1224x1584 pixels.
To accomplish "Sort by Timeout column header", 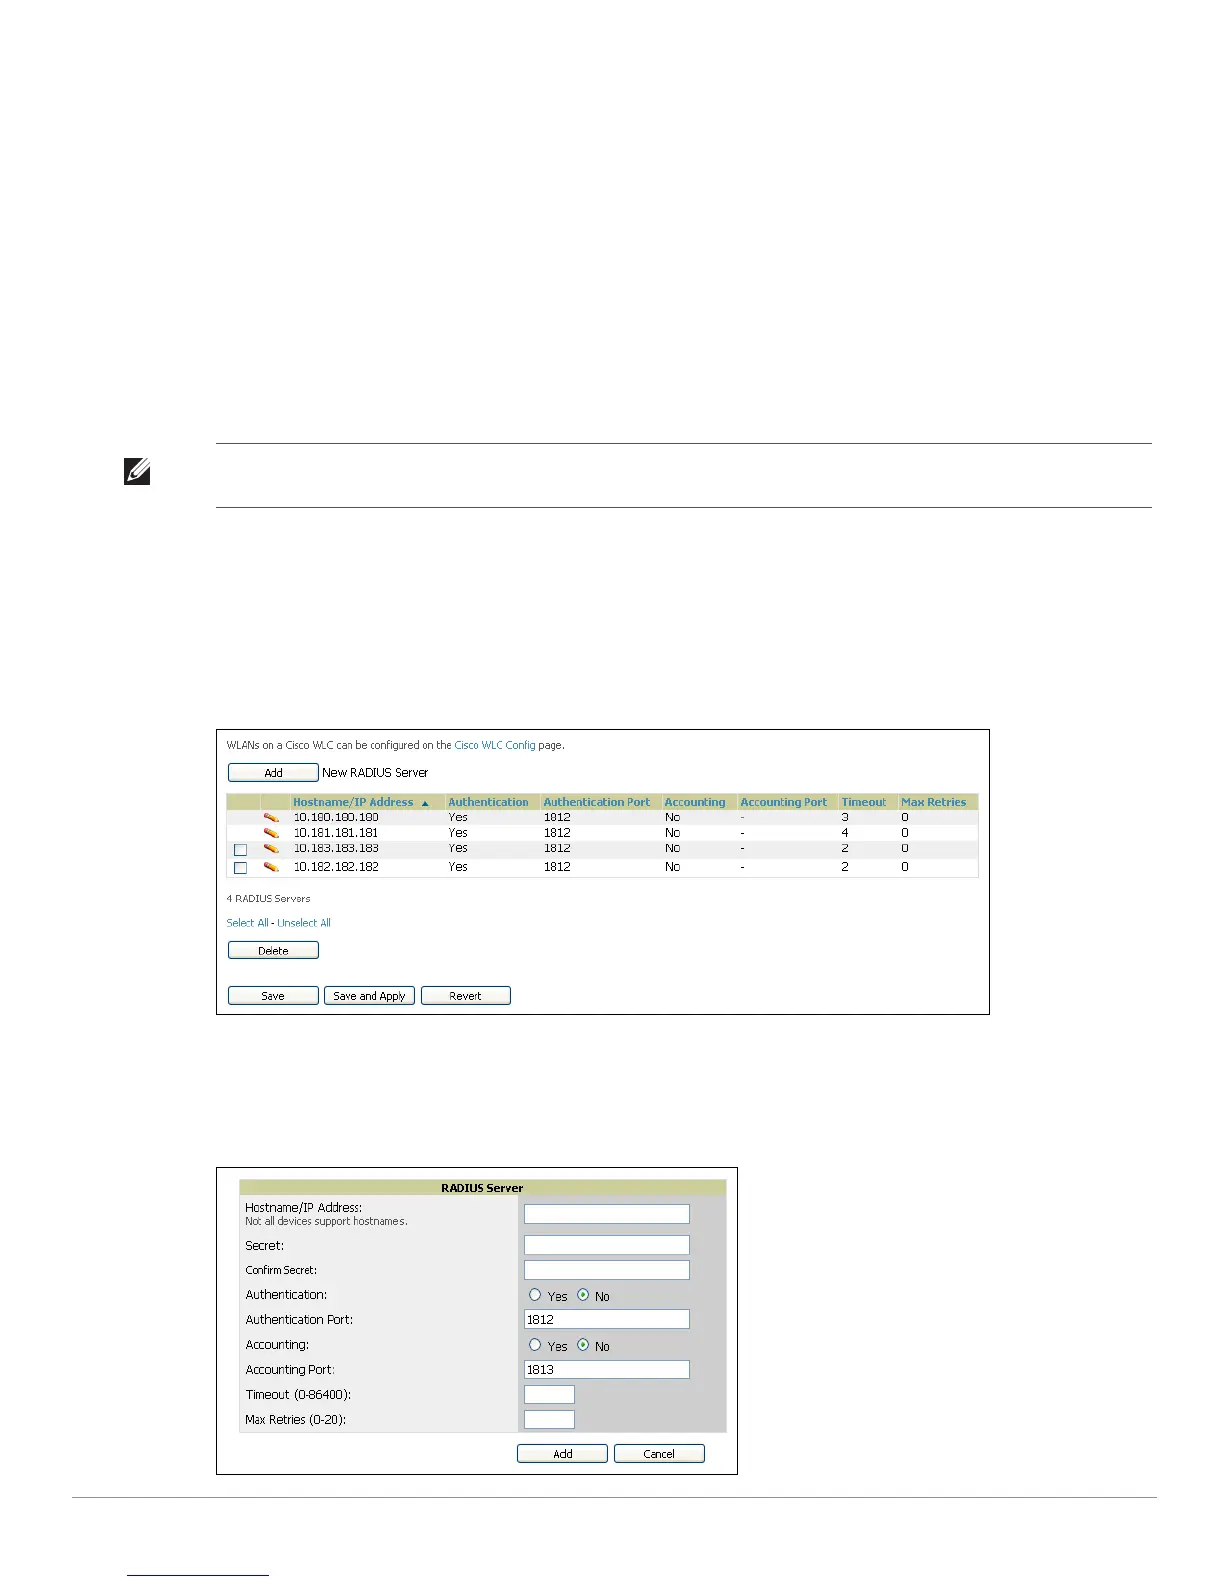I will point(864,802).
